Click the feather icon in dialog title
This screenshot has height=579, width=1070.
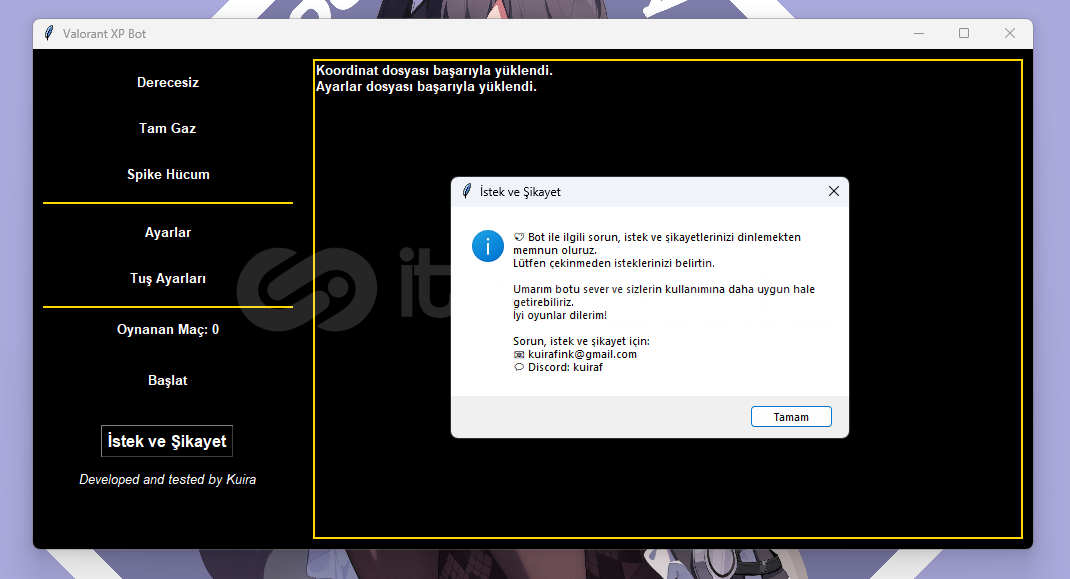(467, 191)
